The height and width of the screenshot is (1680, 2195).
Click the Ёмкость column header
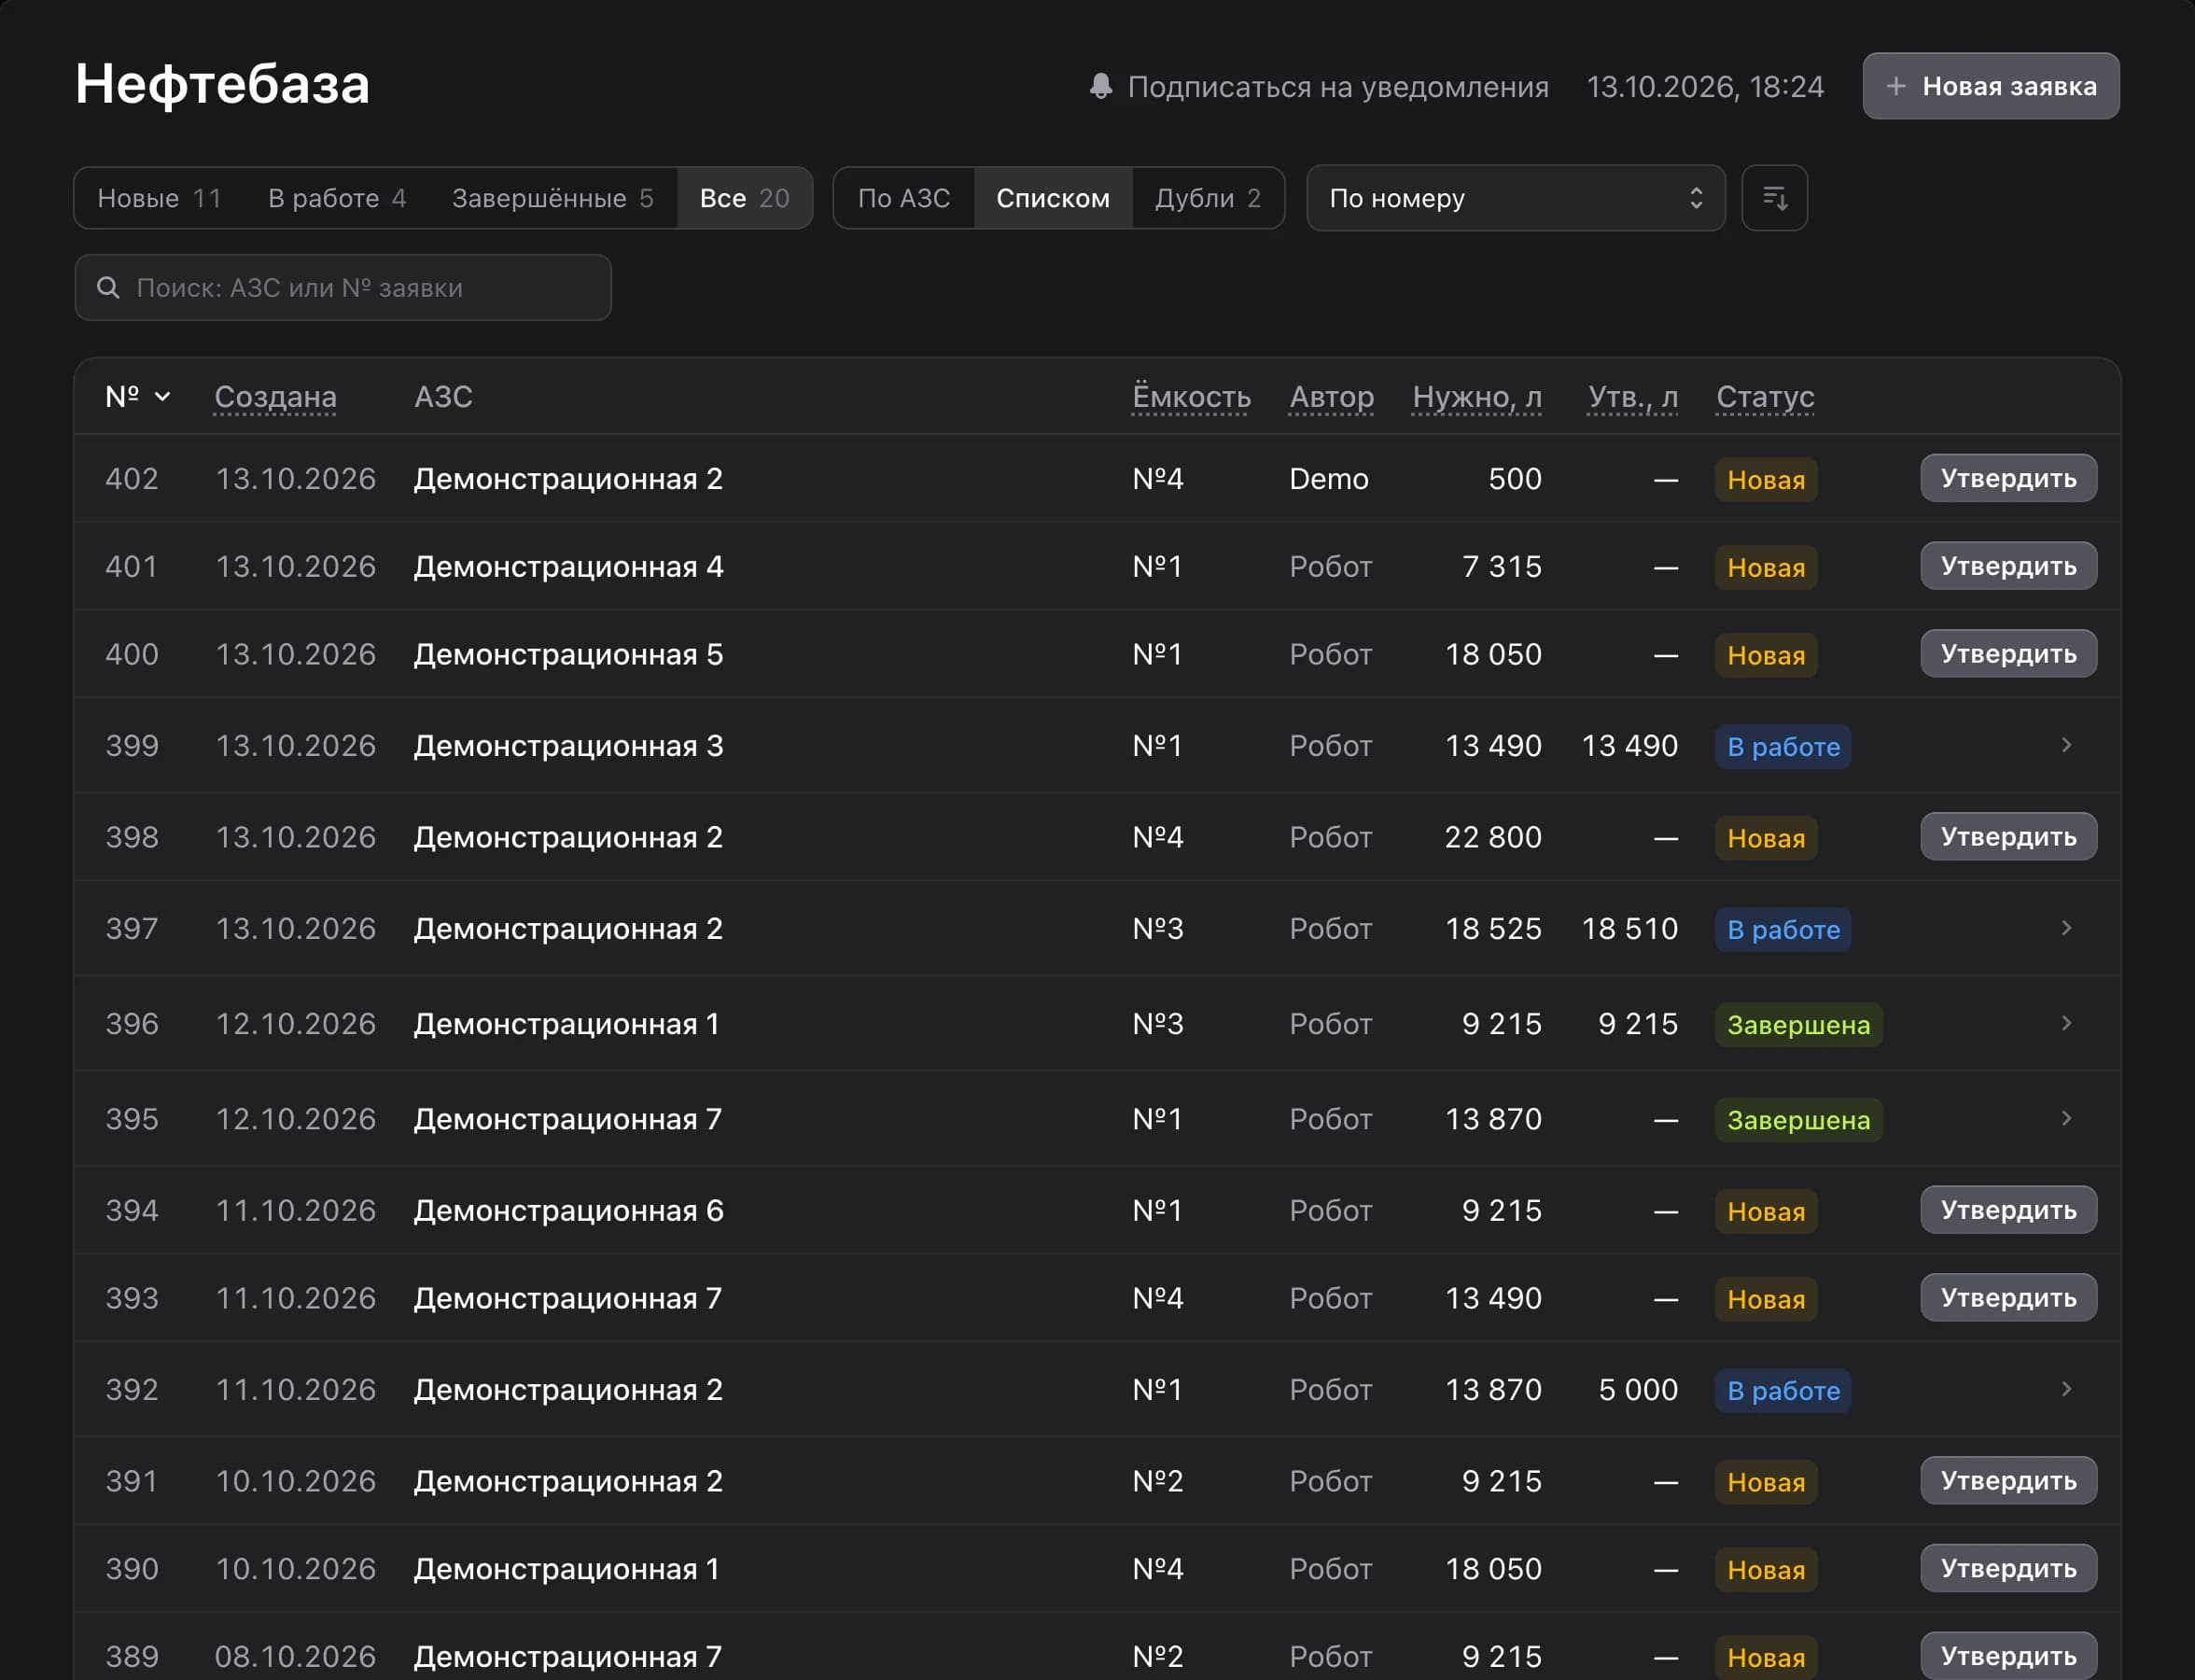(x=1191, y=397)
